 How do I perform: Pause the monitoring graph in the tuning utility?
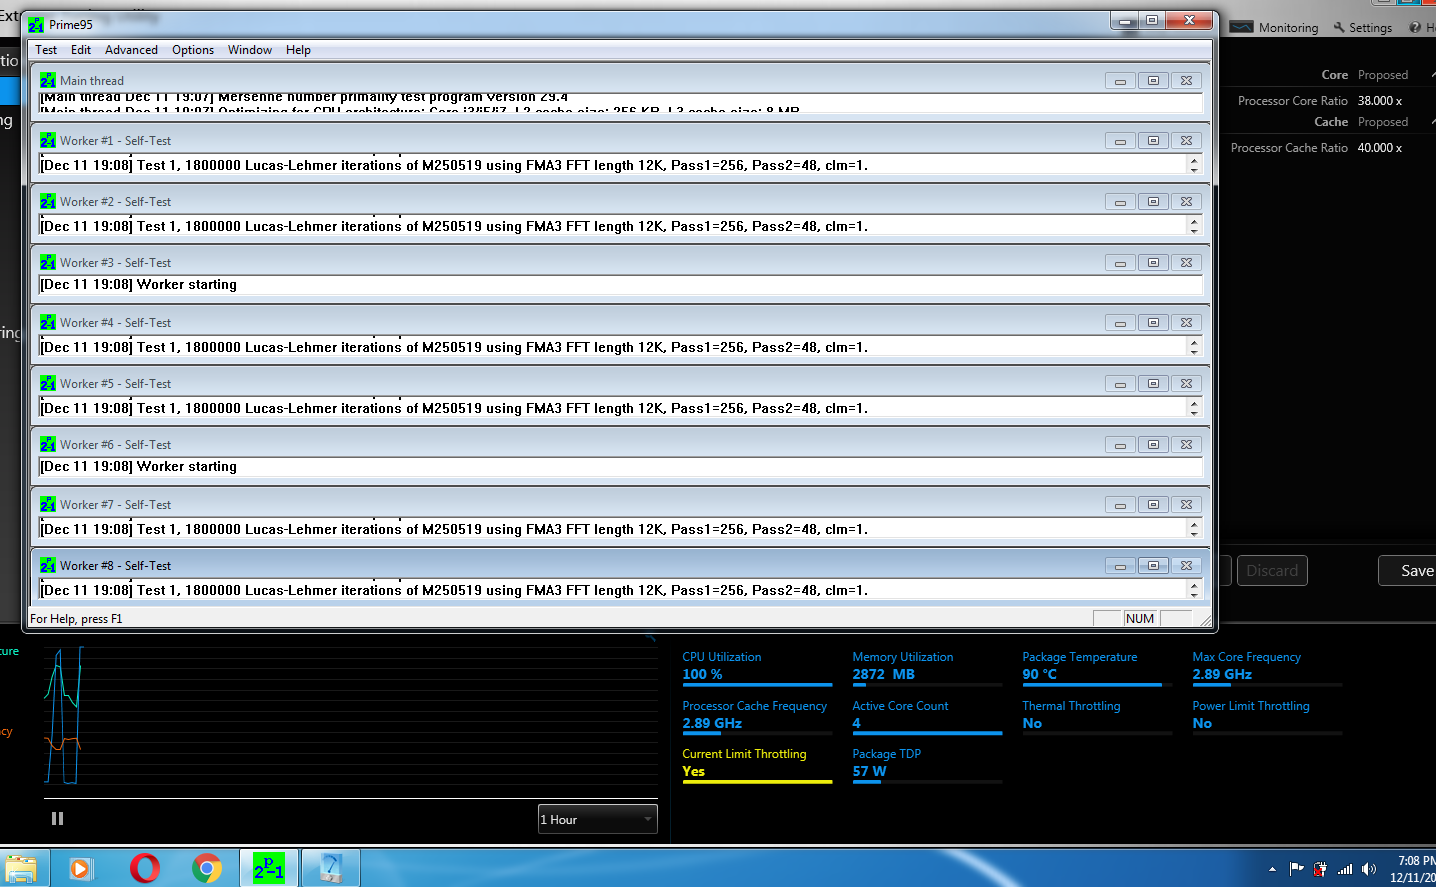coord(58,818)
